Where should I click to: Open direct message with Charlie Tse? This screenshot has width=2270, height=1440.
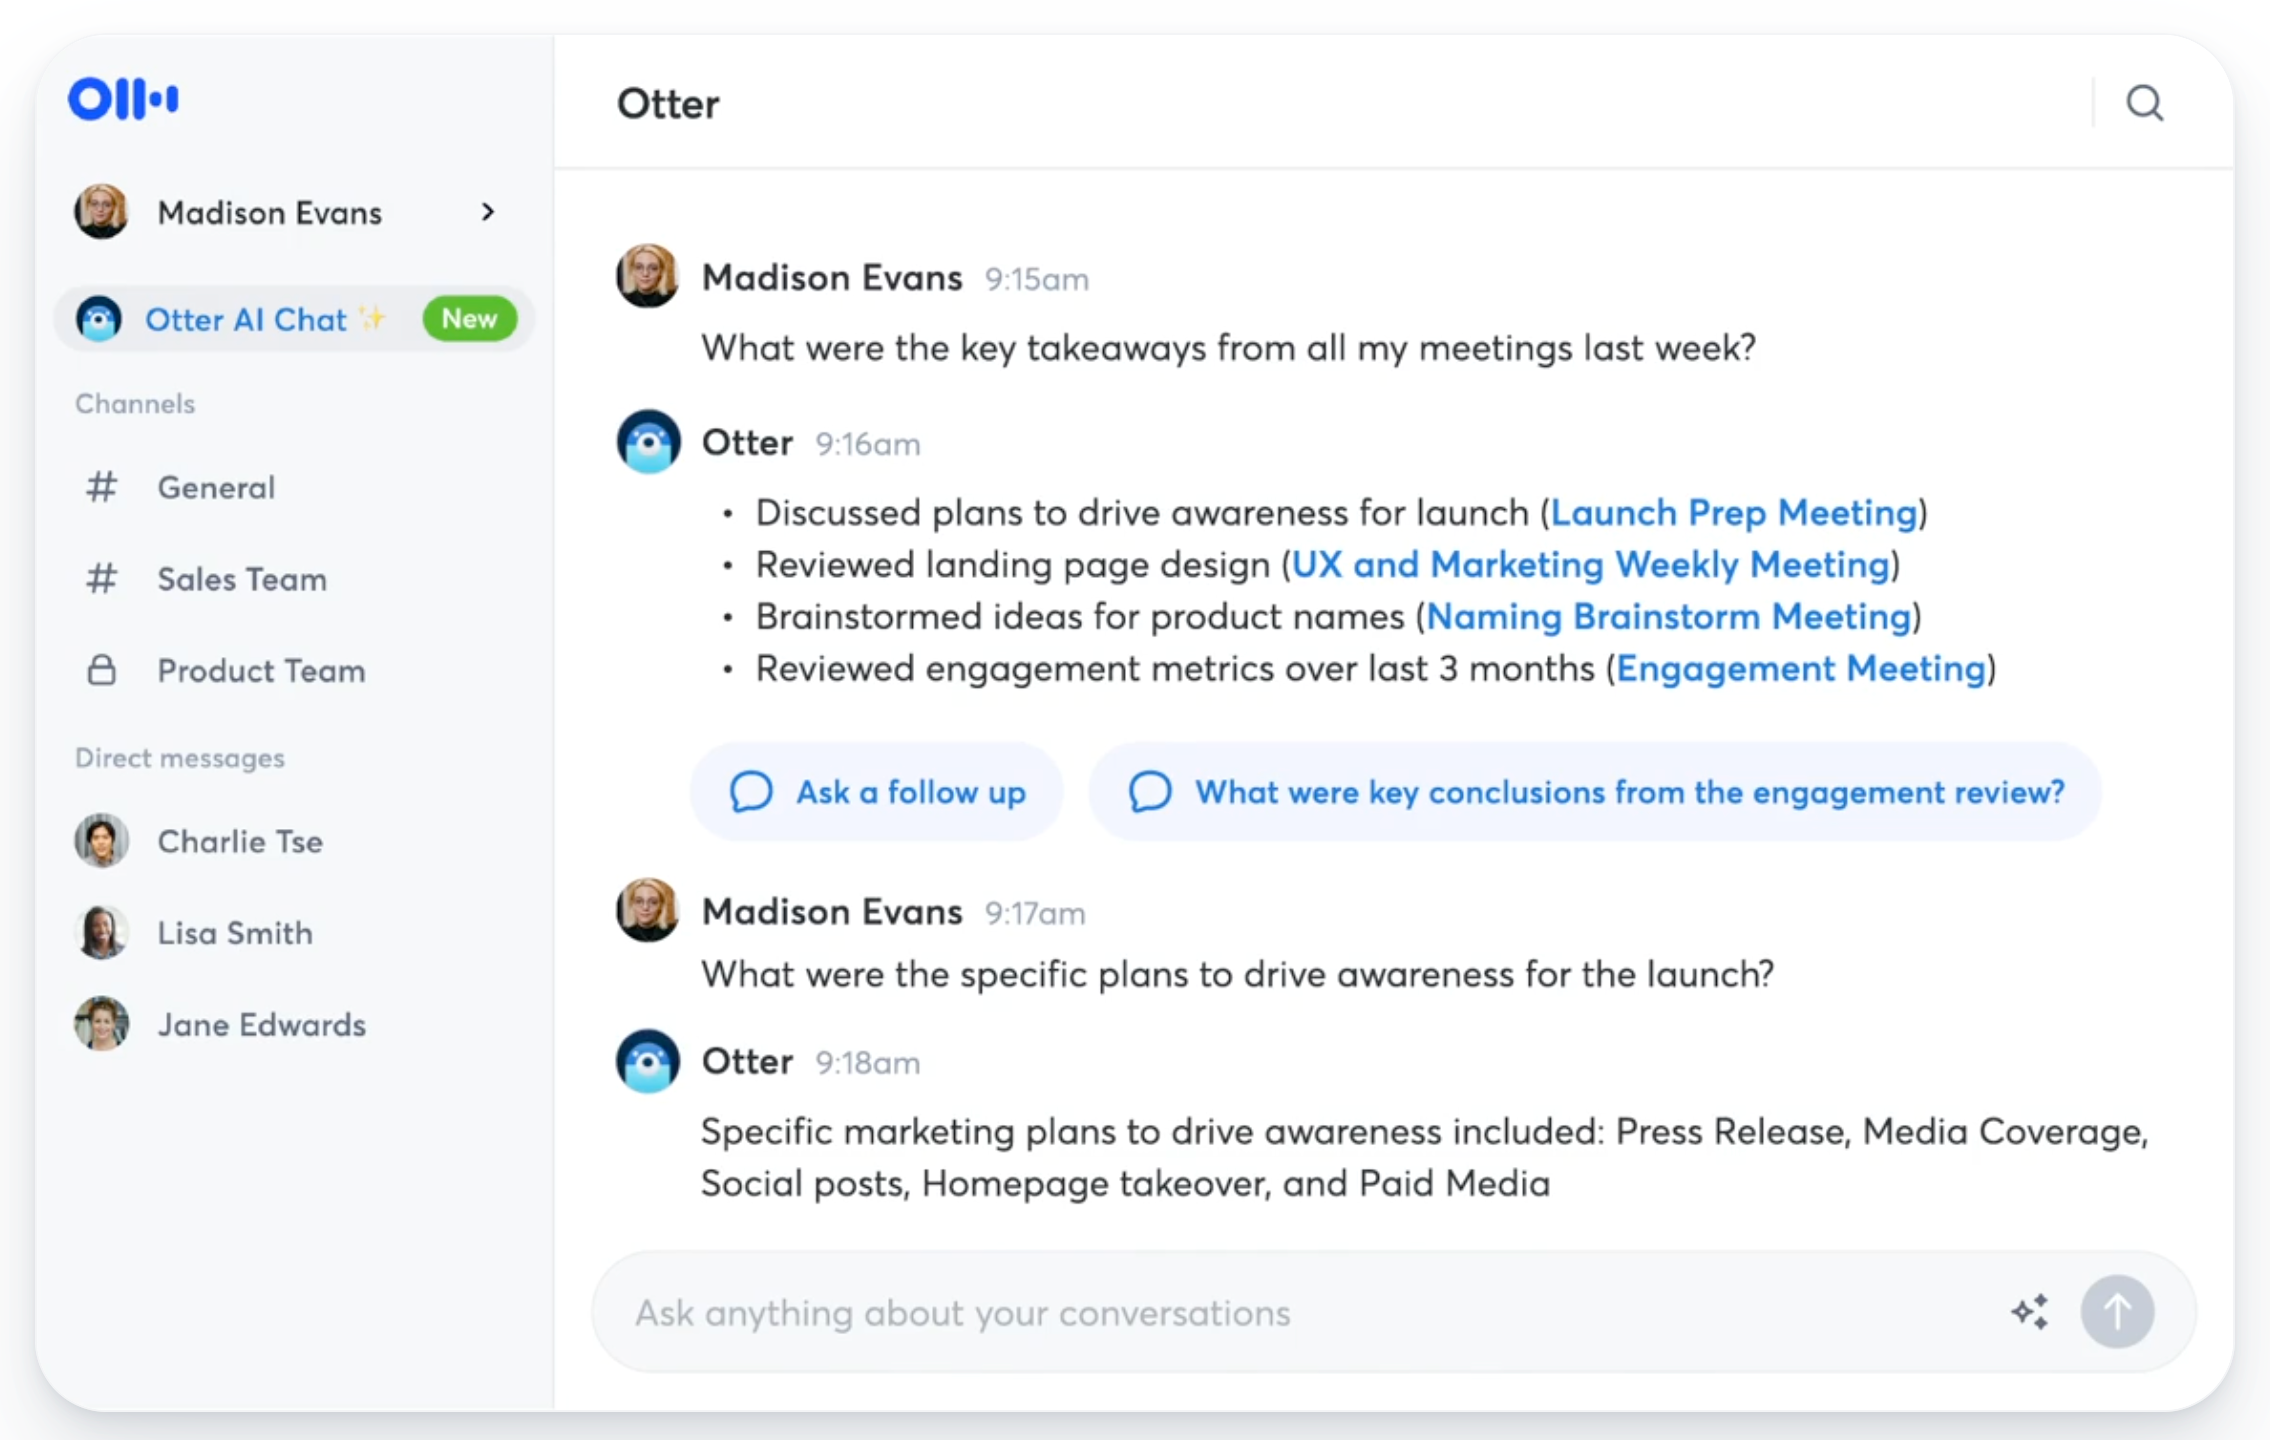pos(239,841)
